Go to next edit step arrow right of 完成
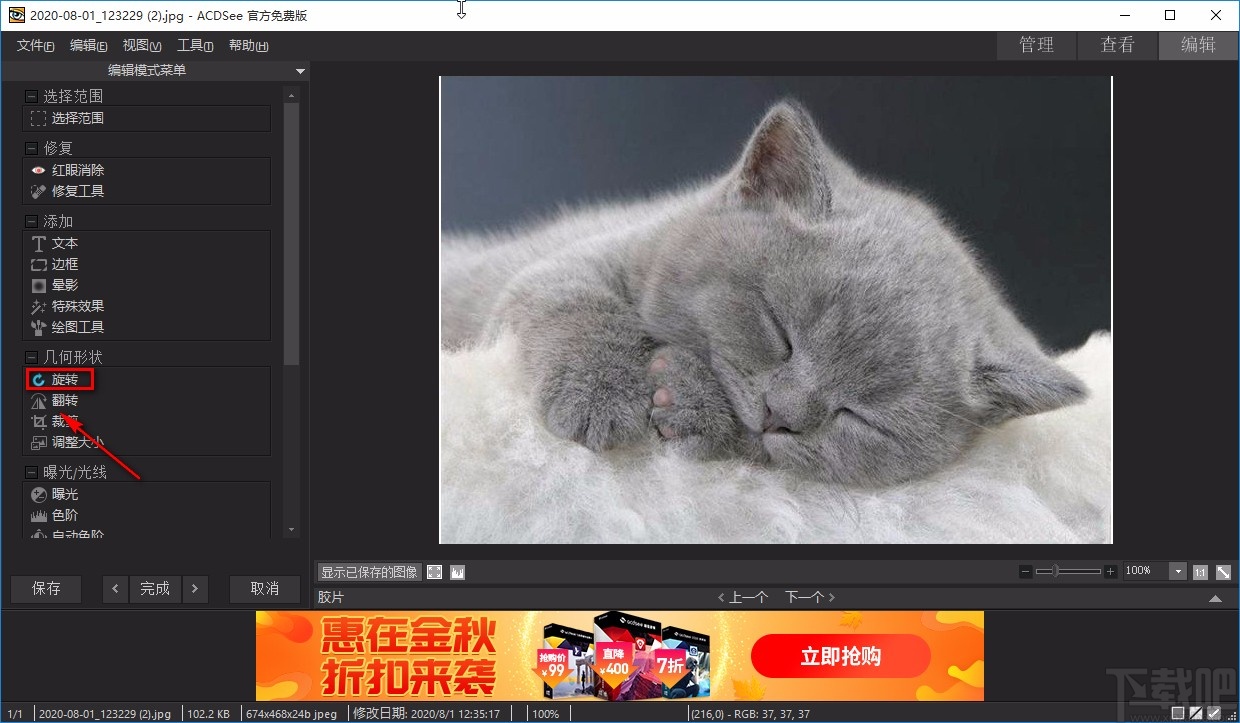The width and height of the screenshot is (1240, 723). coord(194,589)
